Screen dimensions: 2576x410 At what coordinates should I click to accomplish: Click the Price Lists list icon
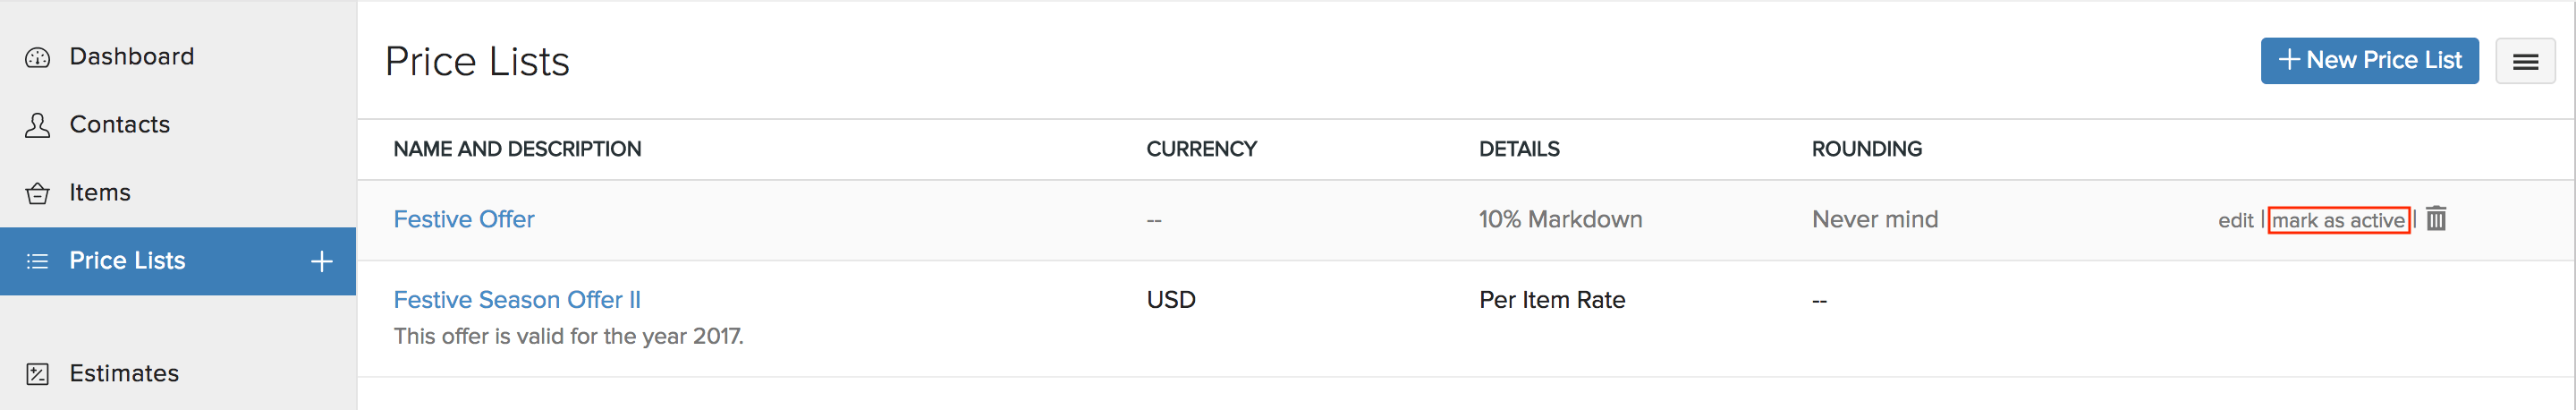[38, 261]
